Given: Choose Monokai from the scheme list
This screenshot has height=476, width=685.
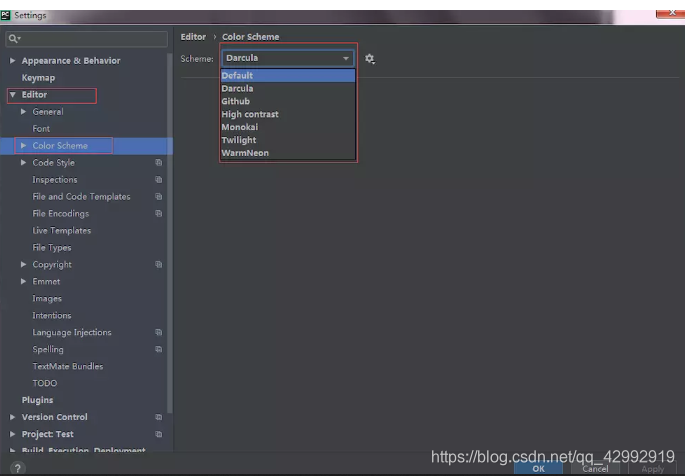Looking at the screenshot, I should (288, 127).
